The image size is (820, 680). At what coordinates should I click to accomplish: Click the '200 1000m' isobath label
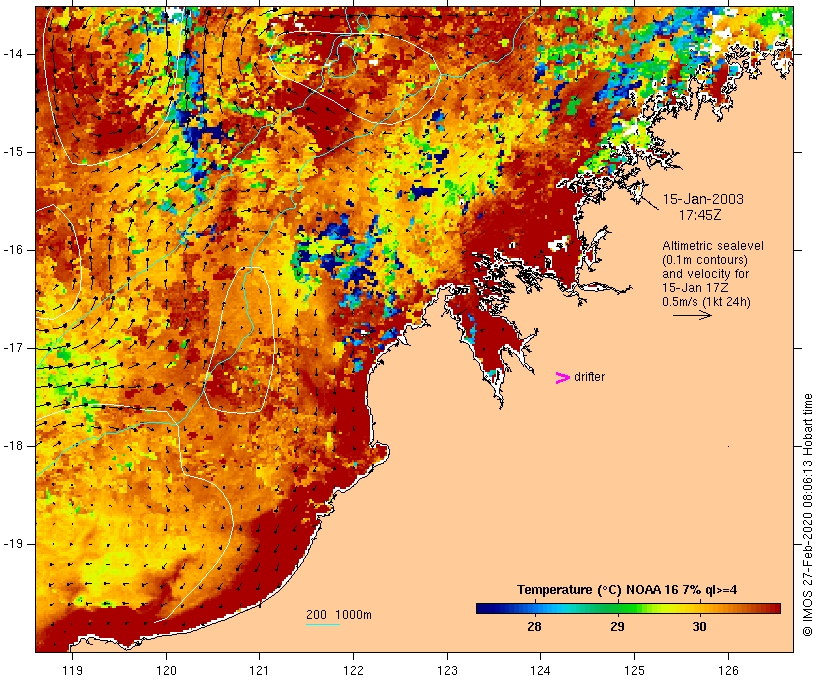coord(339,615)
